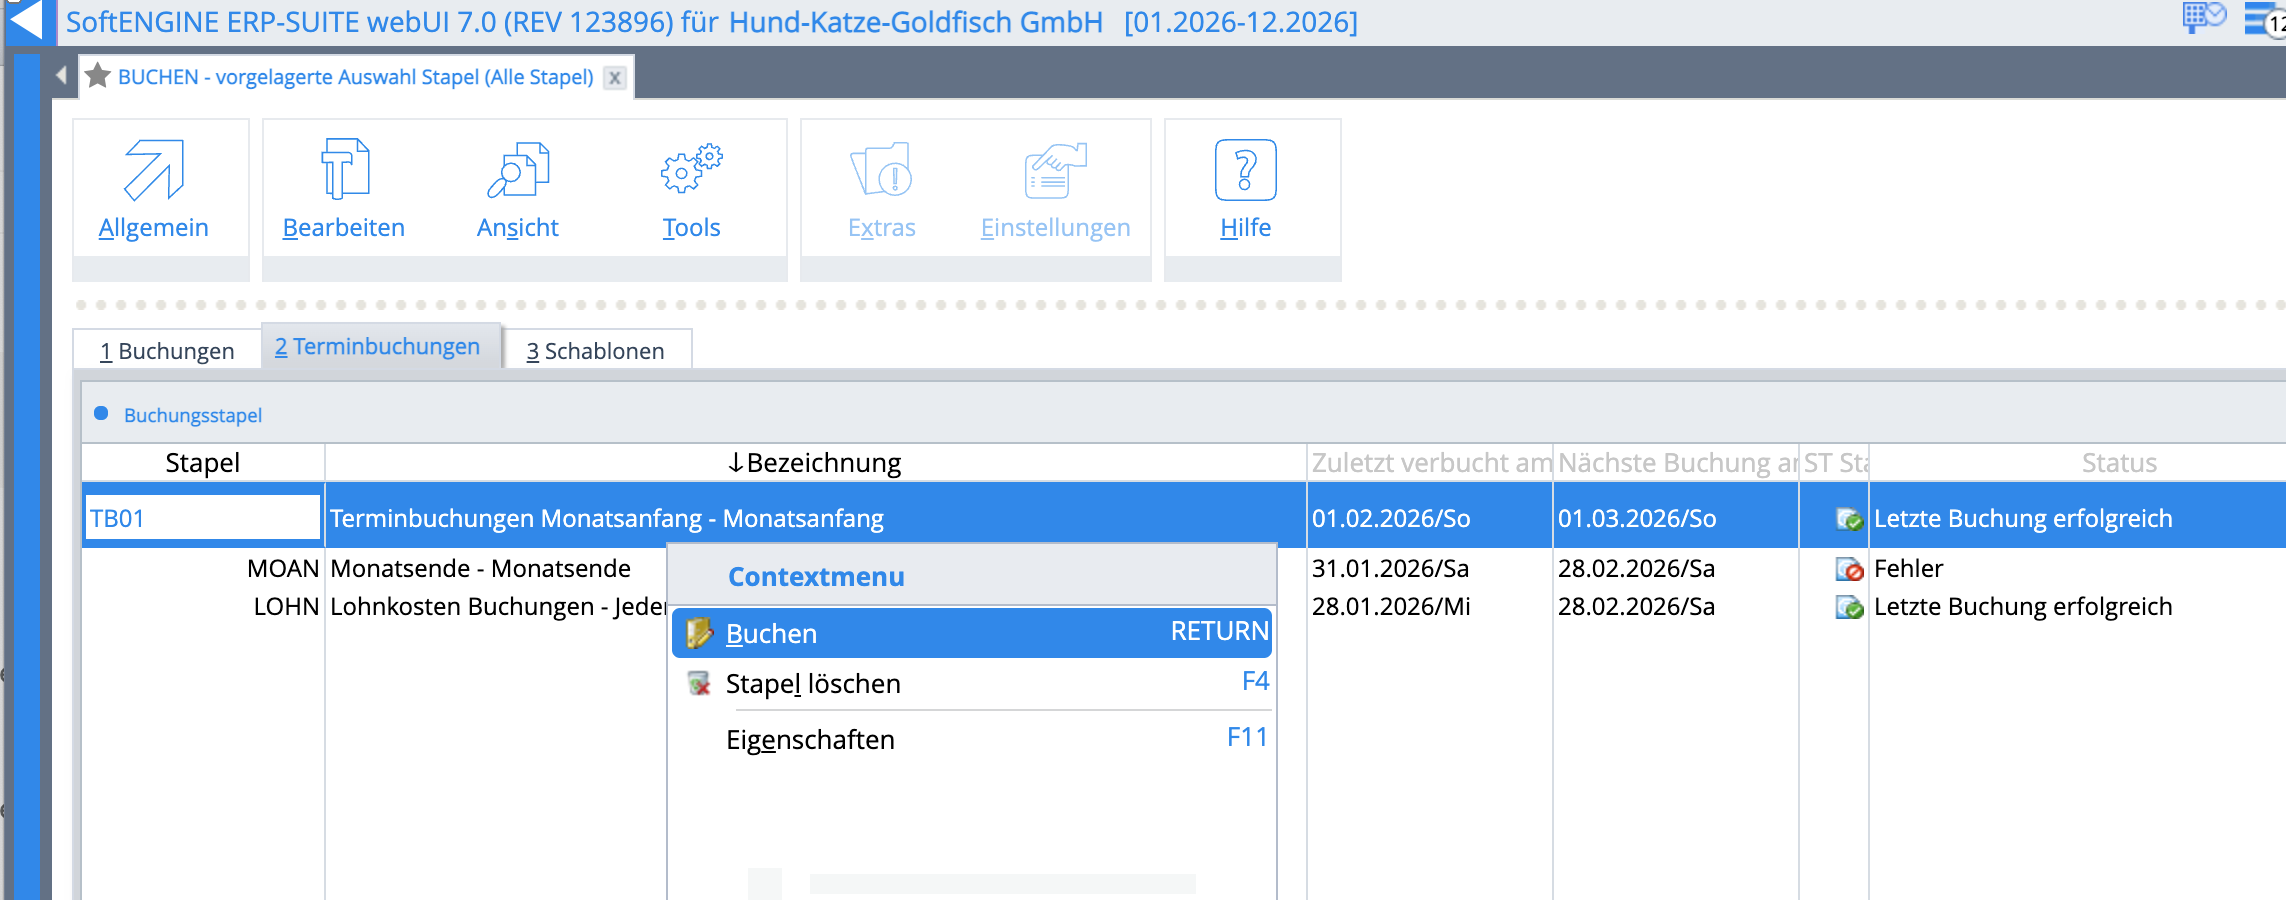This screenshot has width=2286, height=900.
Task: Select the 2 Terminbuchungen tab
Action: point(378,347)
